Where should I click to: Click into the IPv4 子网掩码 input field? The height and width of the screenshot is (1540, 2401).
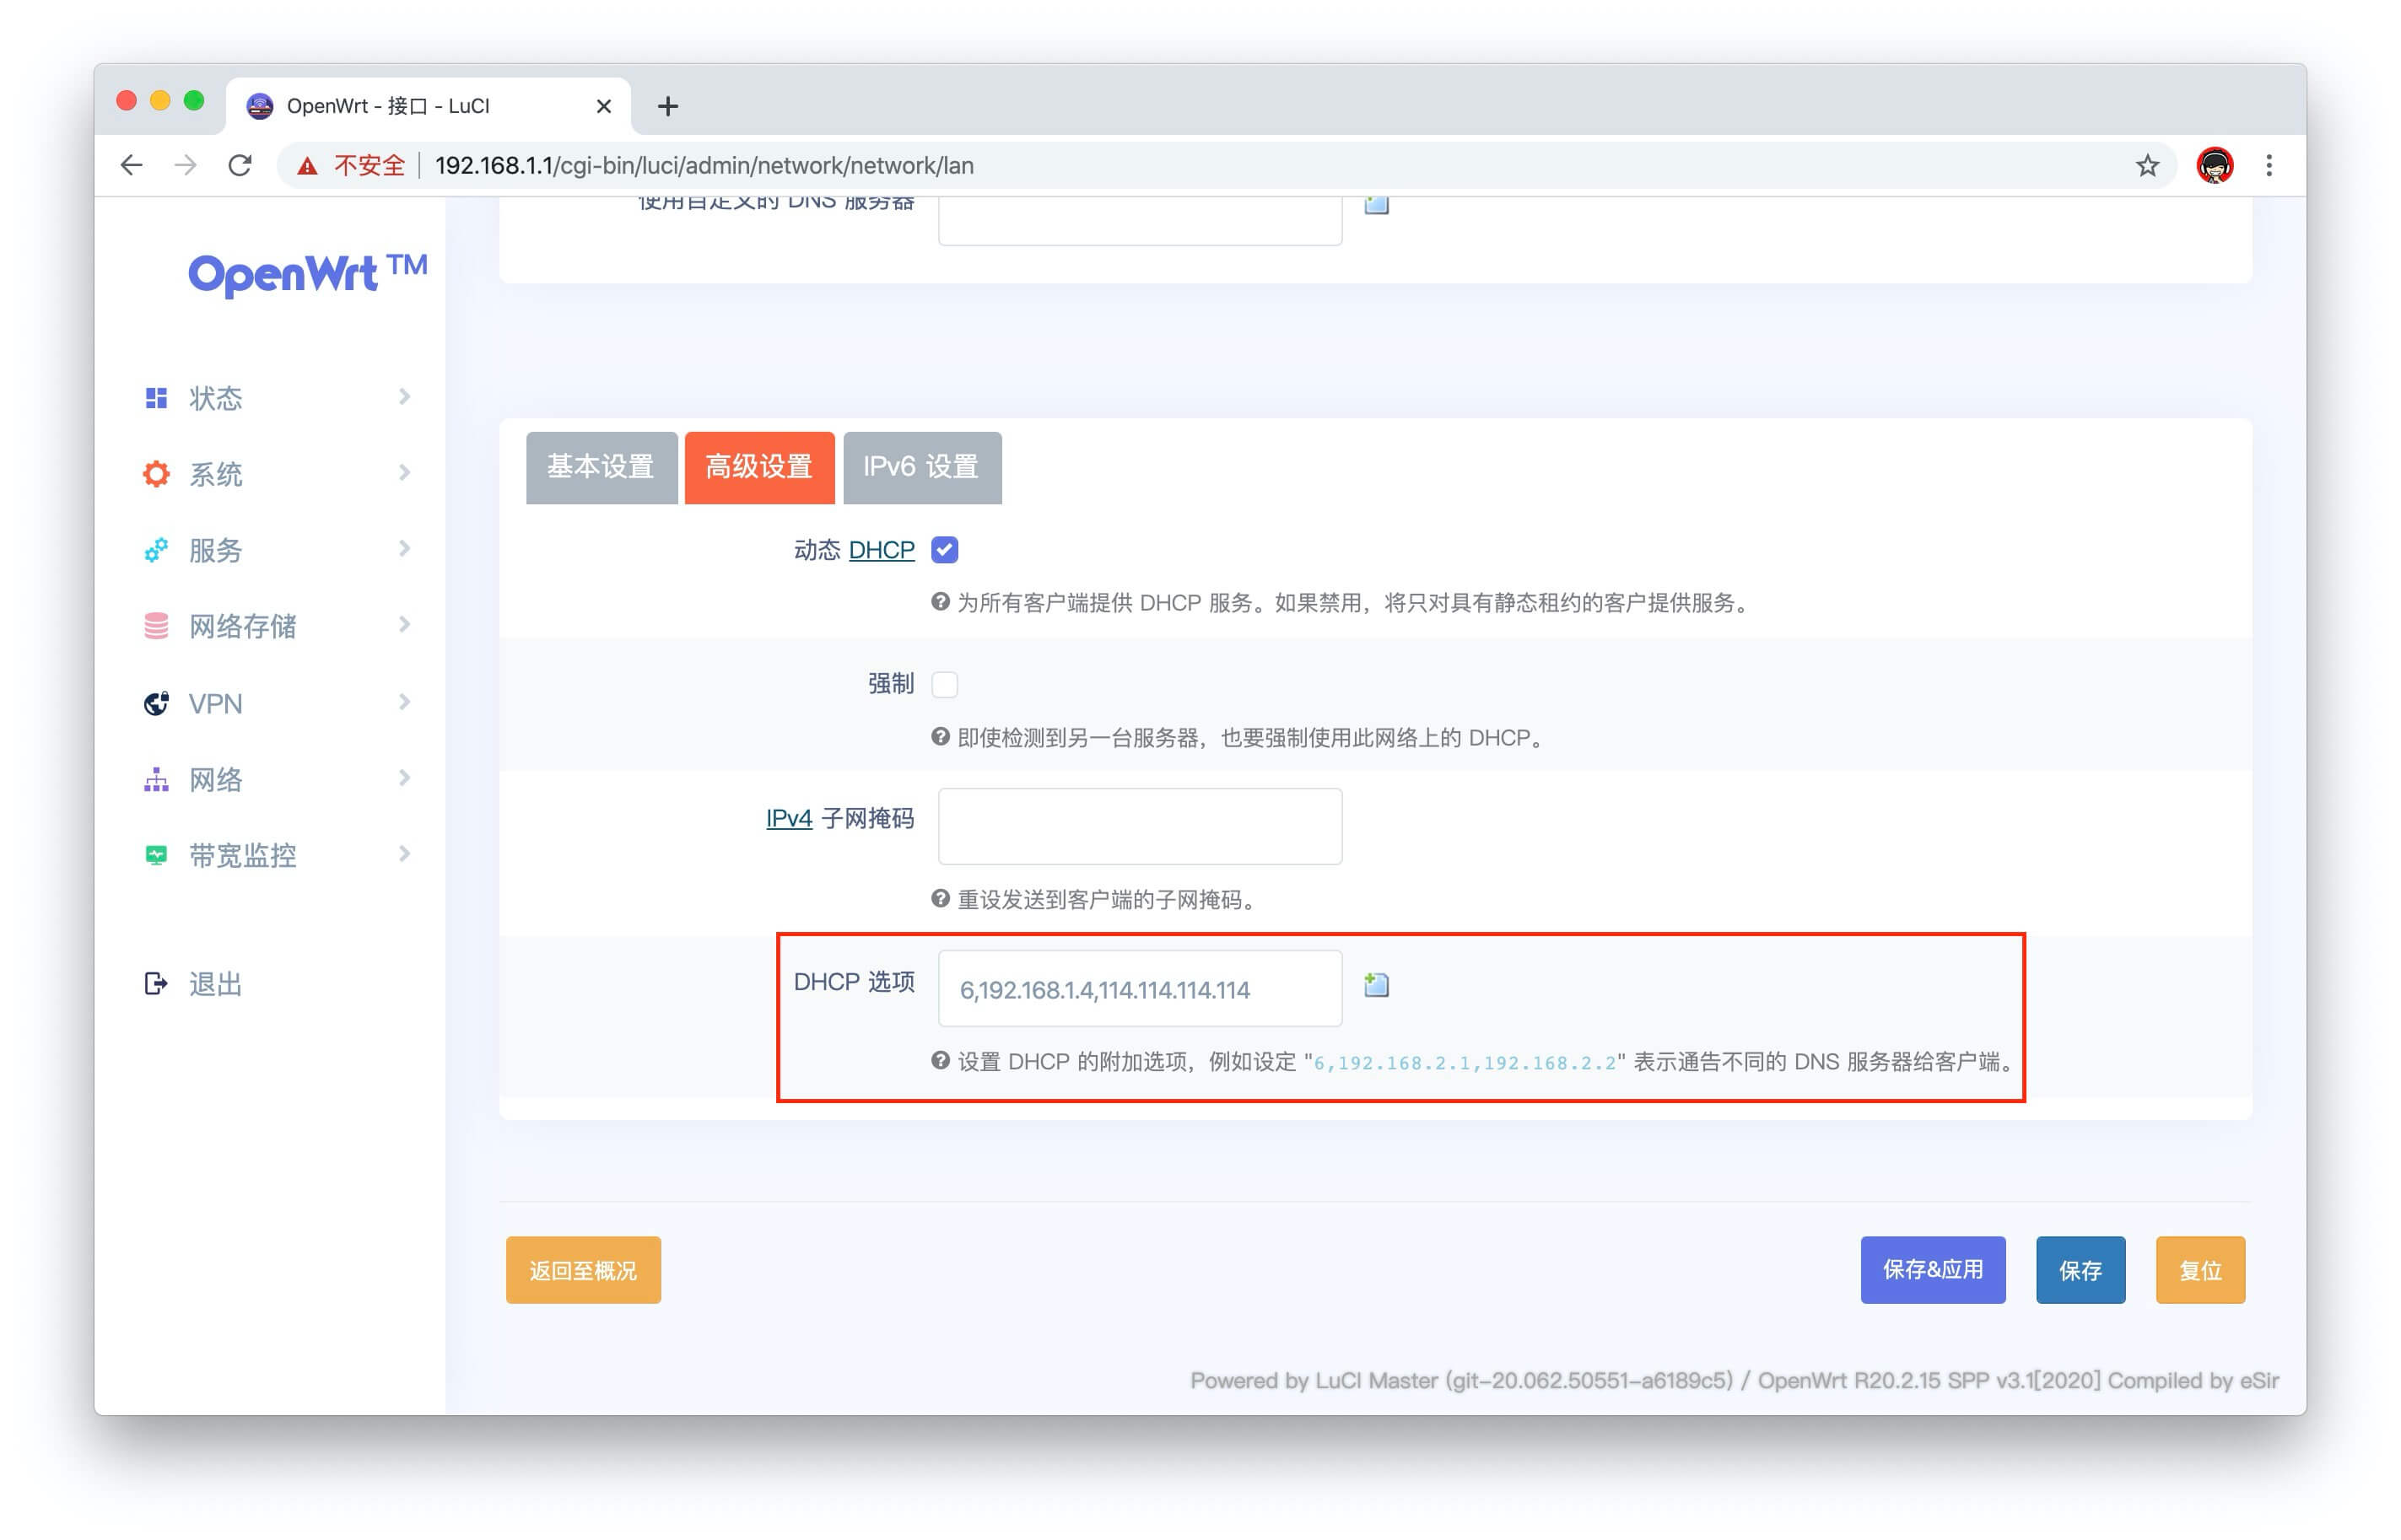[1139, 826]
